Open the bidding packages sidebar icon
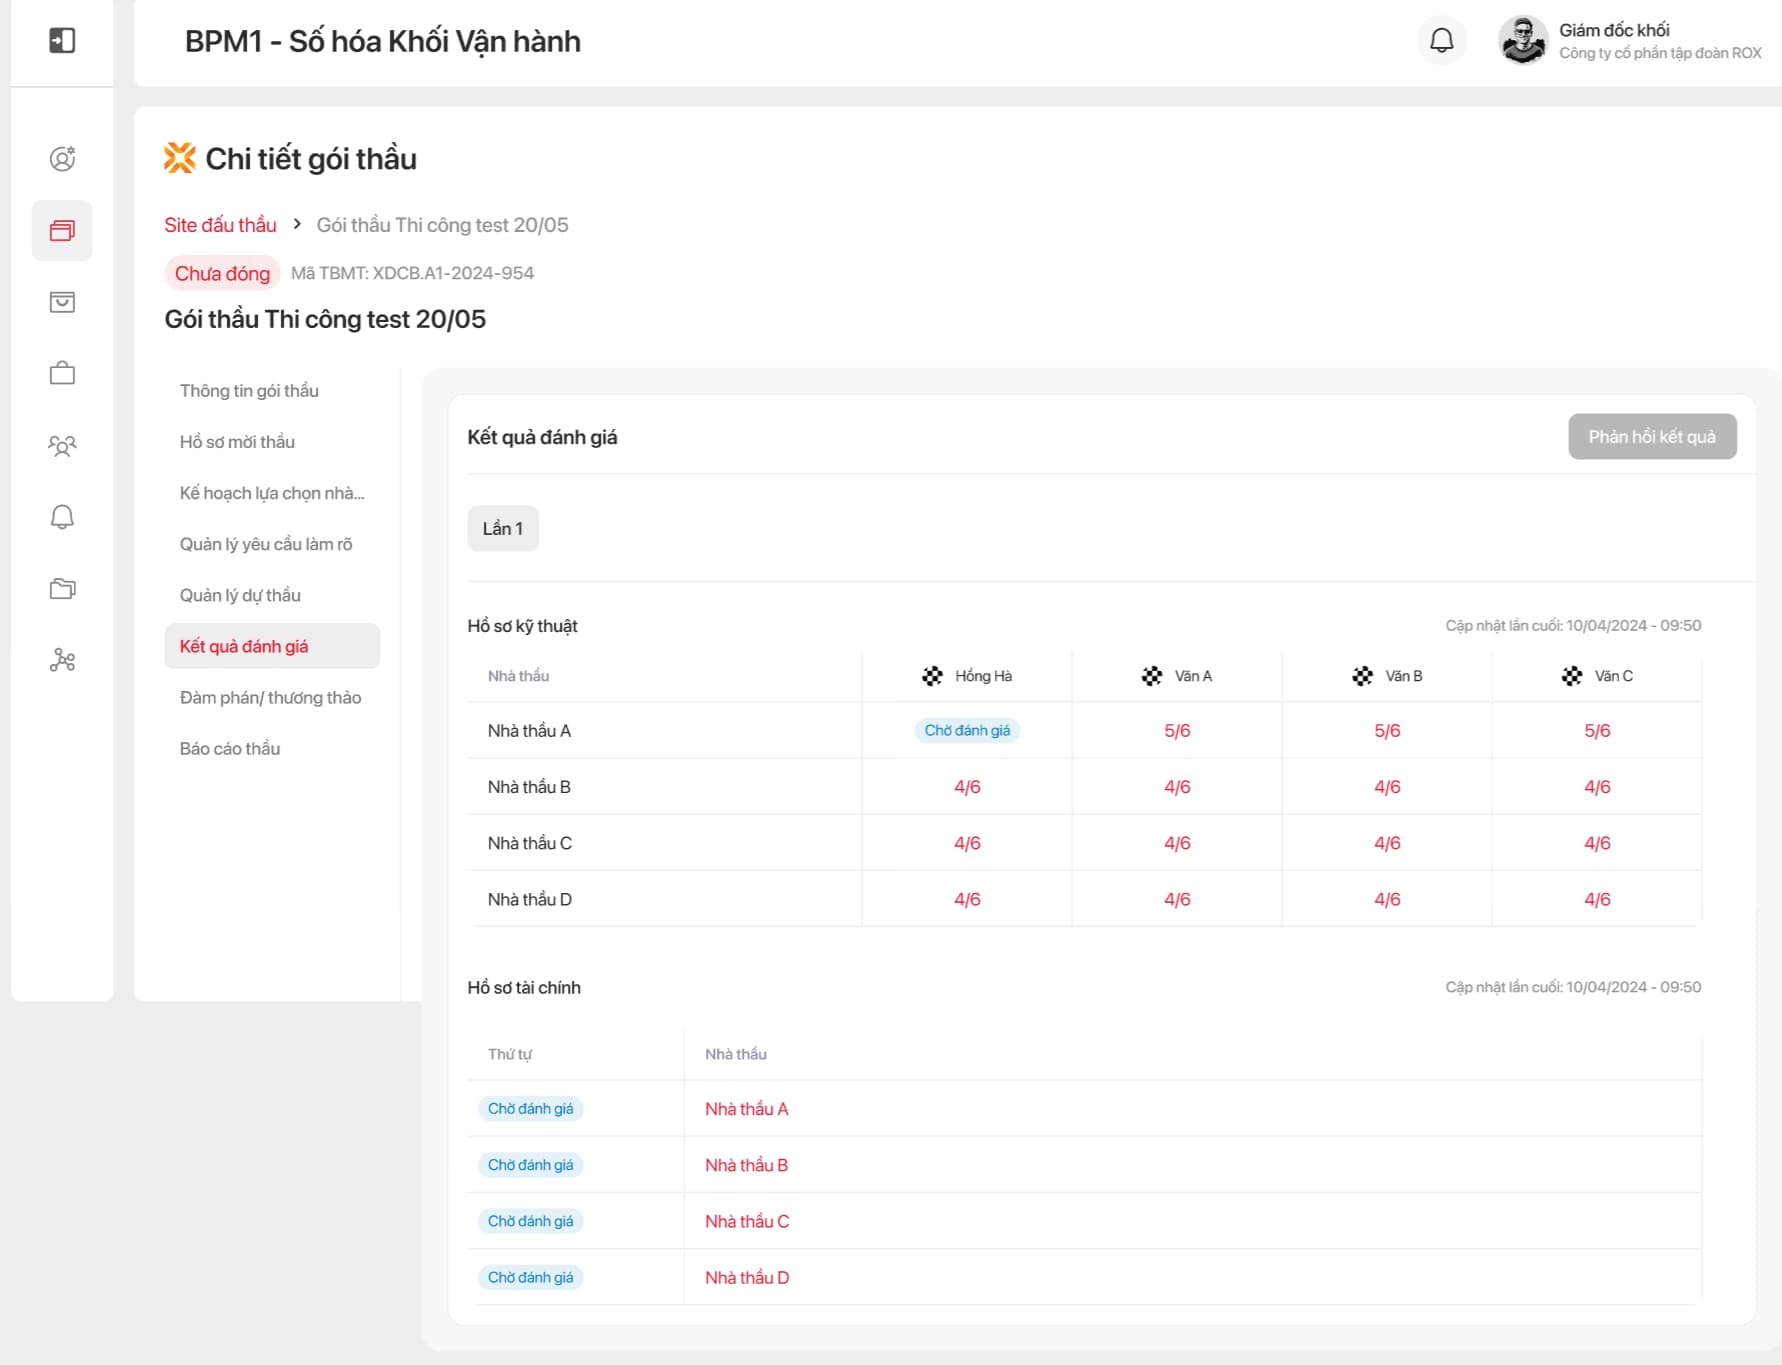Screen dimensions: 1782x1365 click(x=62, y=231)
